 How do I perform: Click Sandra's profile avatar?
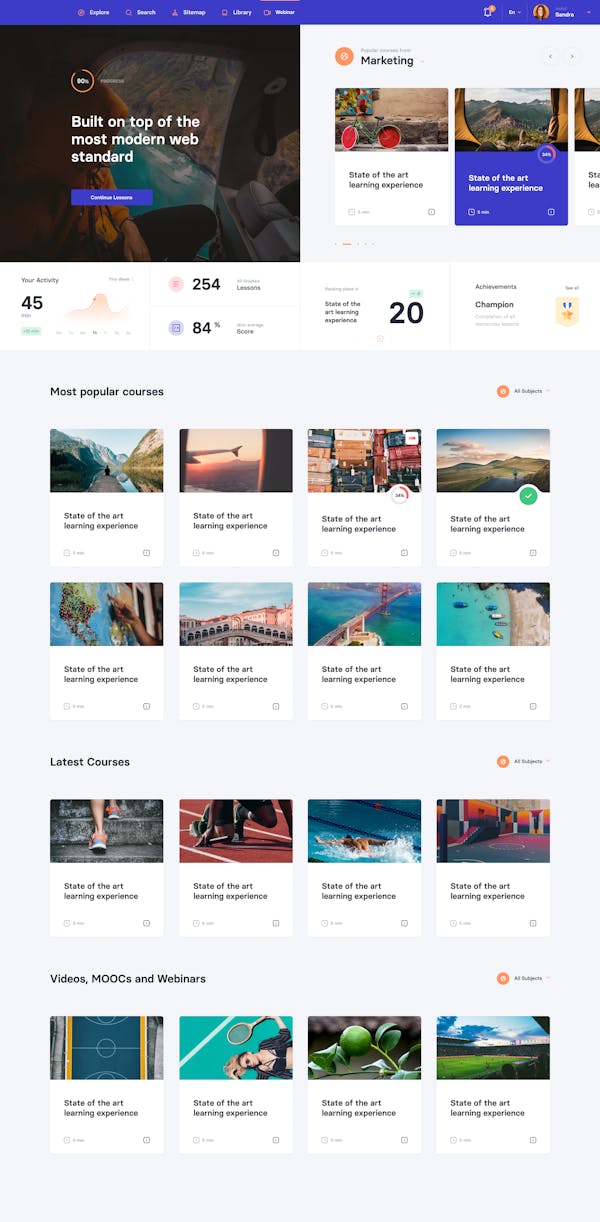(x=541, y=12)
